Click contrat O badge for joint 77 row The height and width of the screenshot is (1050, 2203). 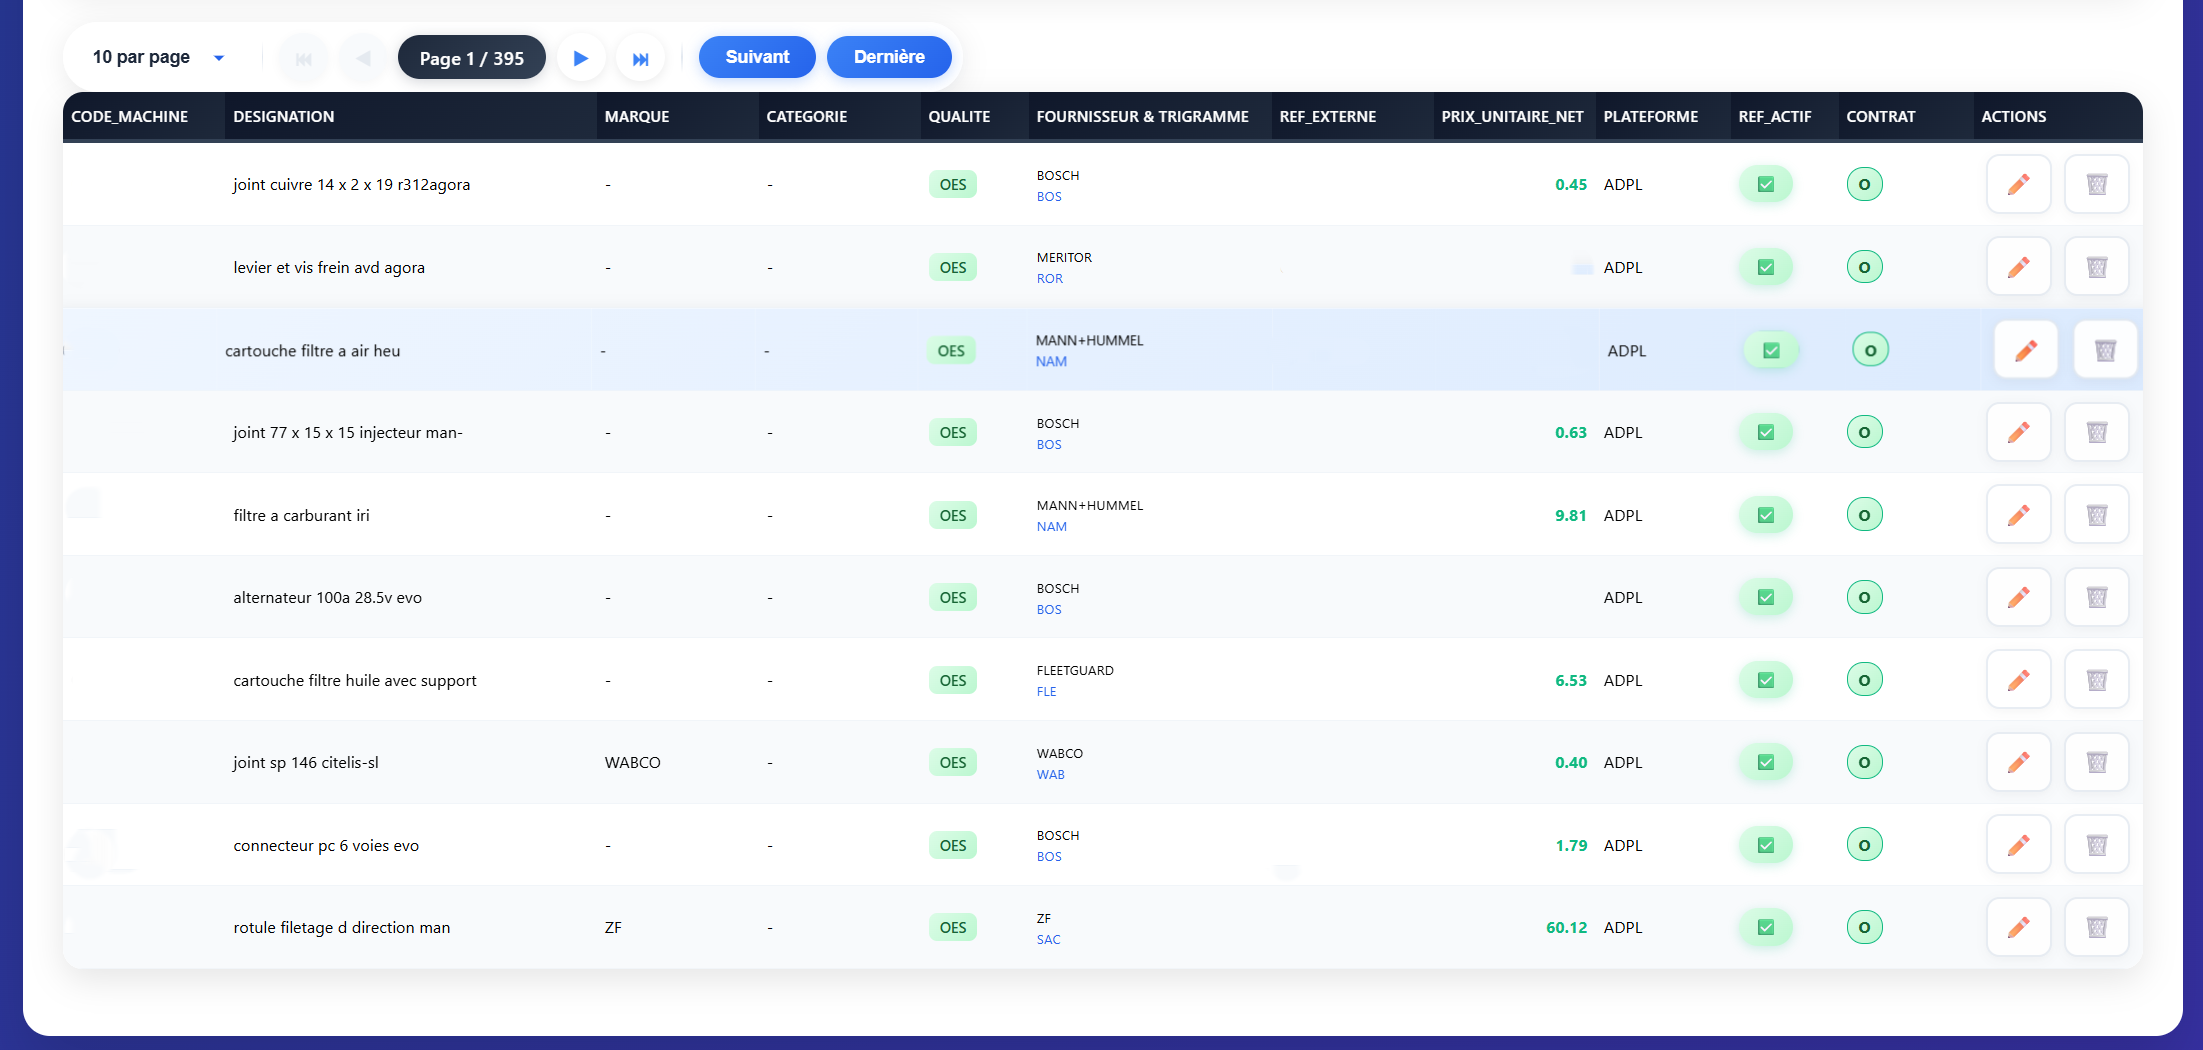[1864, 432]
